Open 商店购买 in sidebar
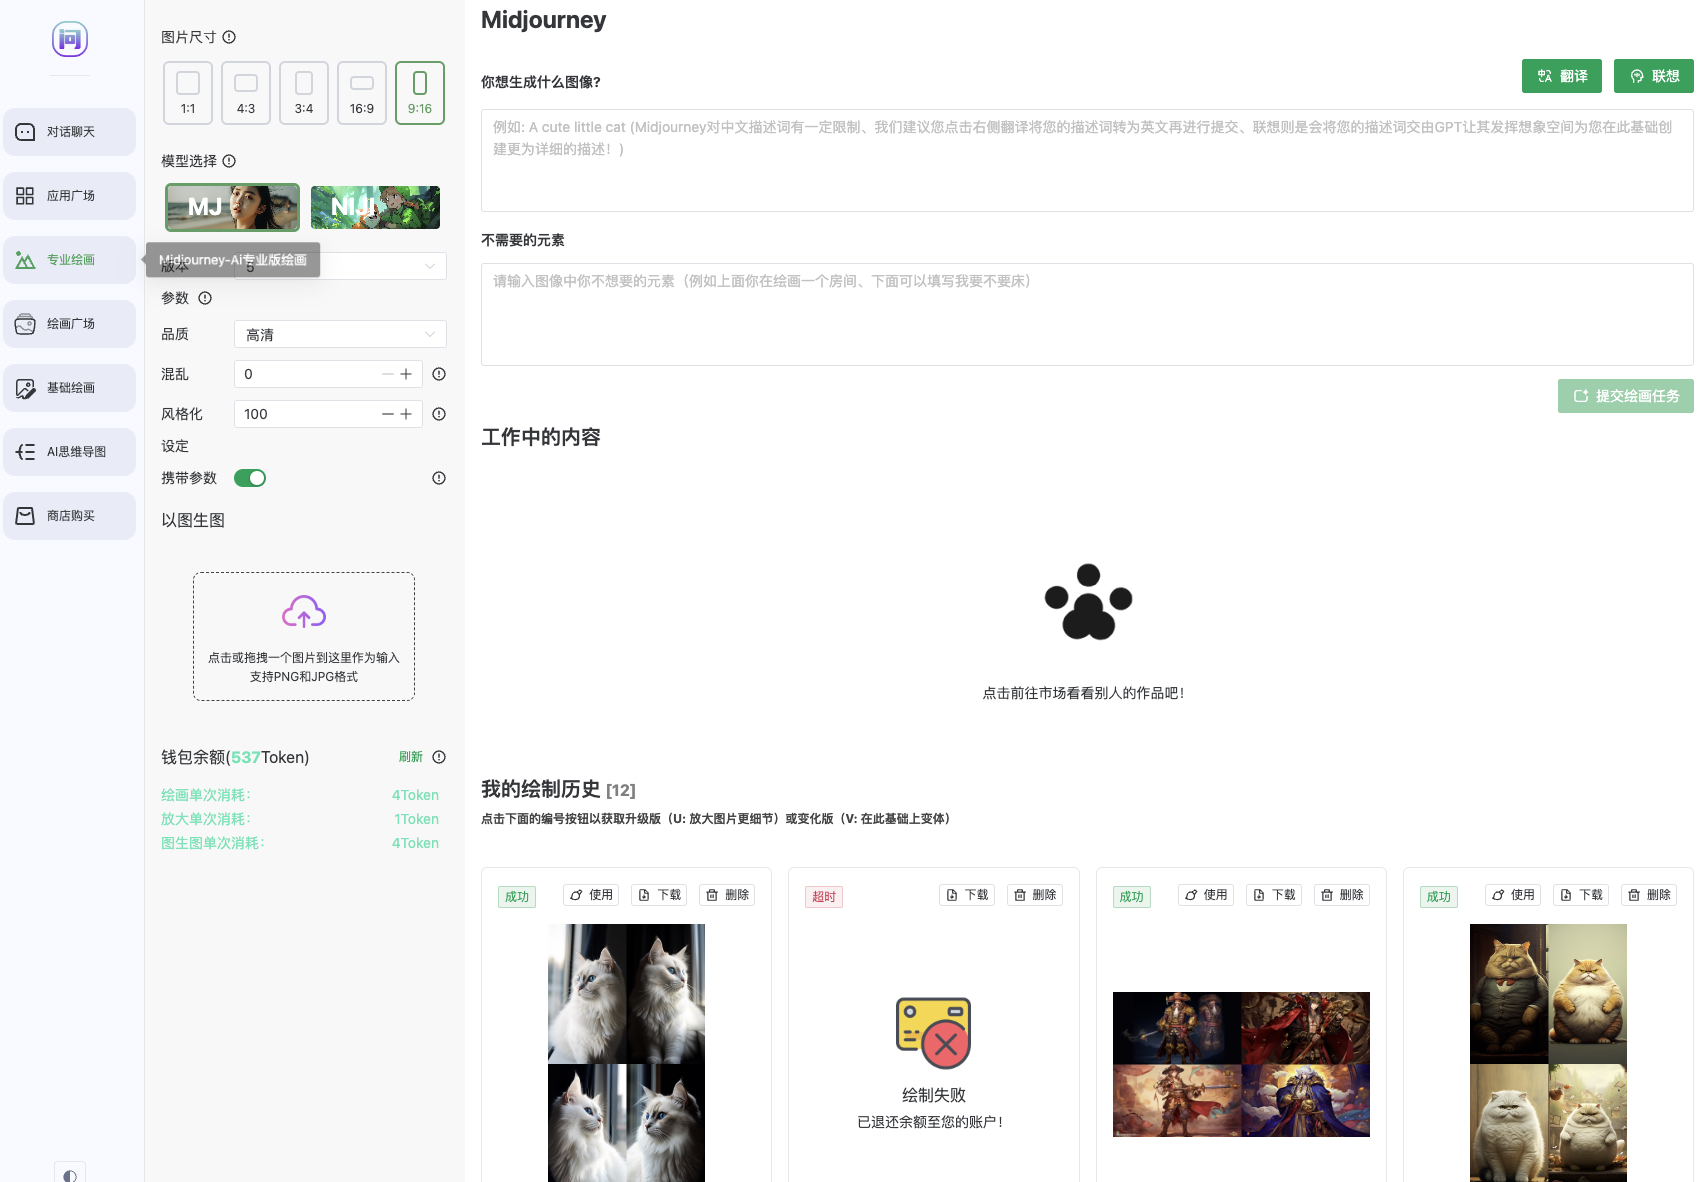Image resolution: width=1703 pixels, height=1182 pixels. [70, 516]
